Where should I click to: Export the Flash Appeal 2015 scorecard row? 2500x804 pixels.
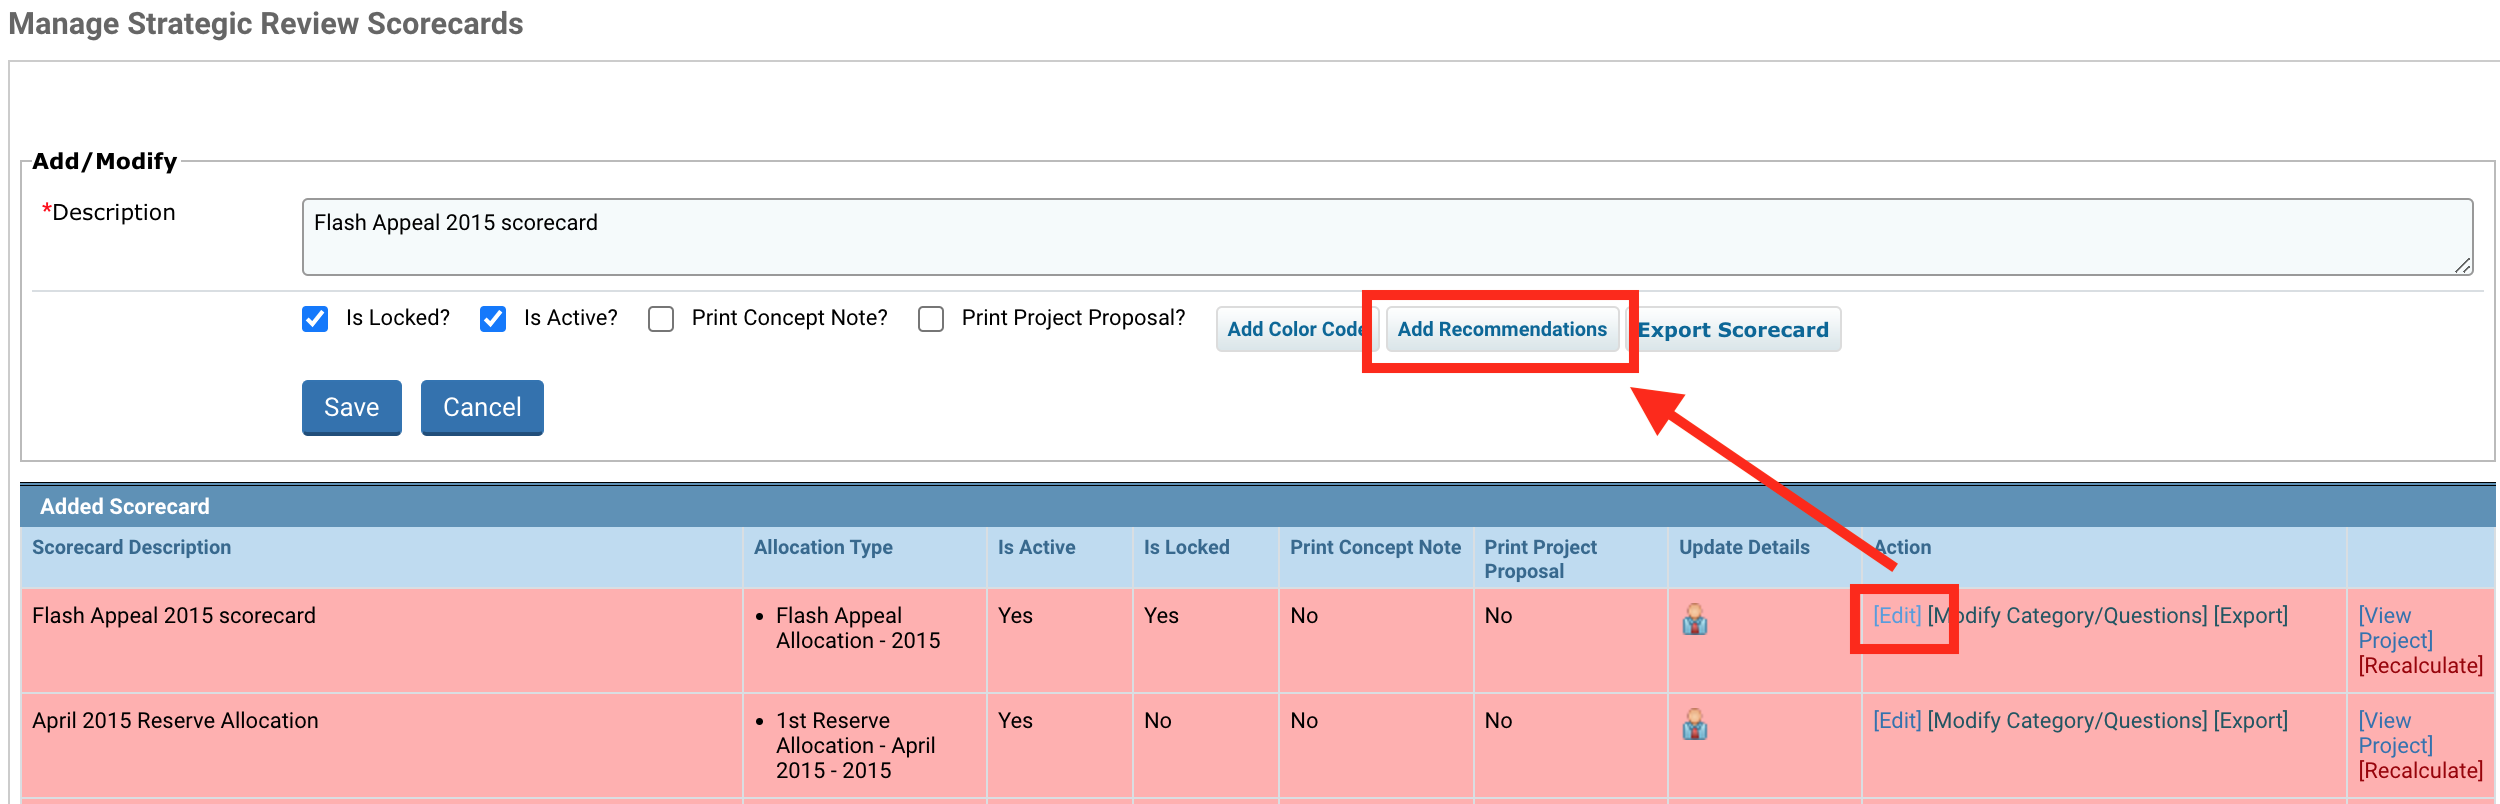tap(2250, 616)
